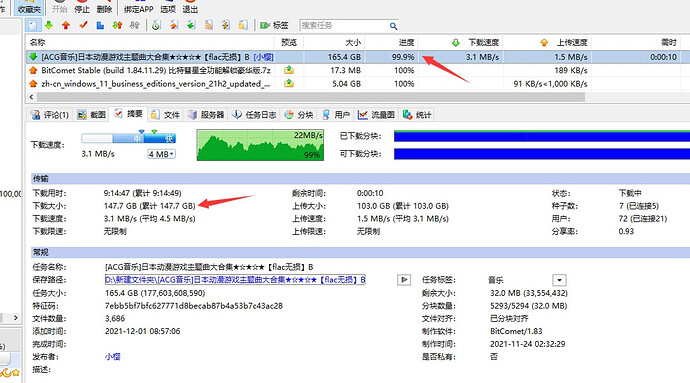This screenshot has height=383, width=690.
Task: Open the 收藏夹 favorites toolbar button
Action: coord(29,7)
